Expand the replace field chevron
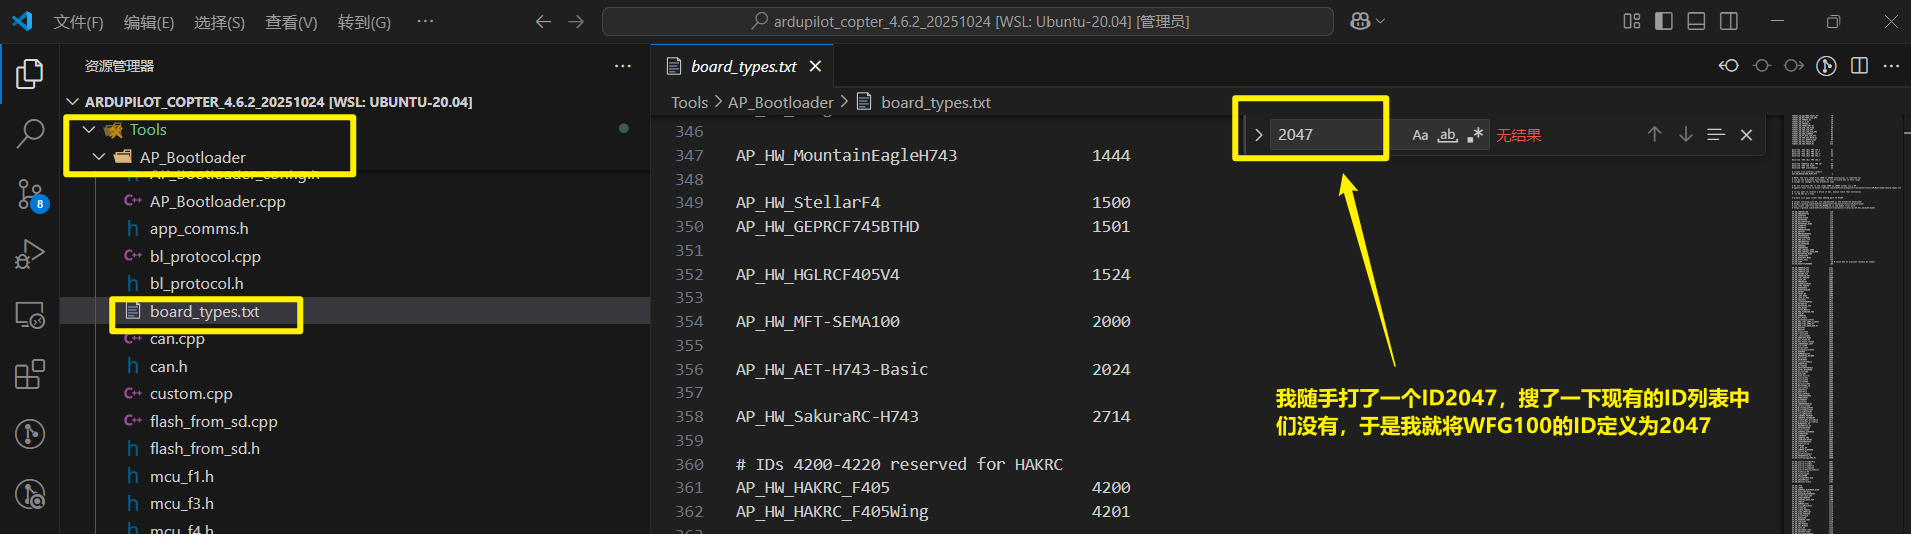This screenshot has height=534, width=1911. pos(1258,135)
